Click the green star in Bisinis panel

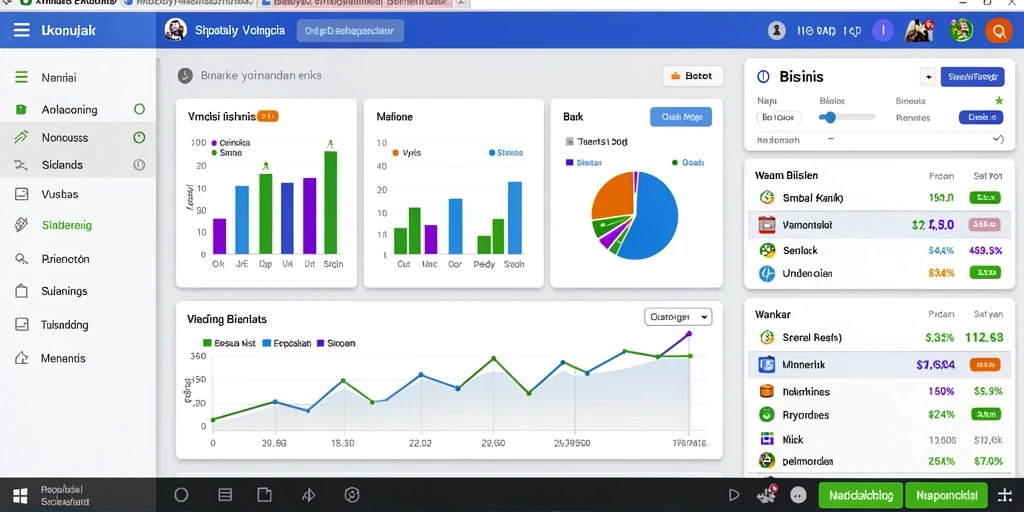(x=998, y=101)
